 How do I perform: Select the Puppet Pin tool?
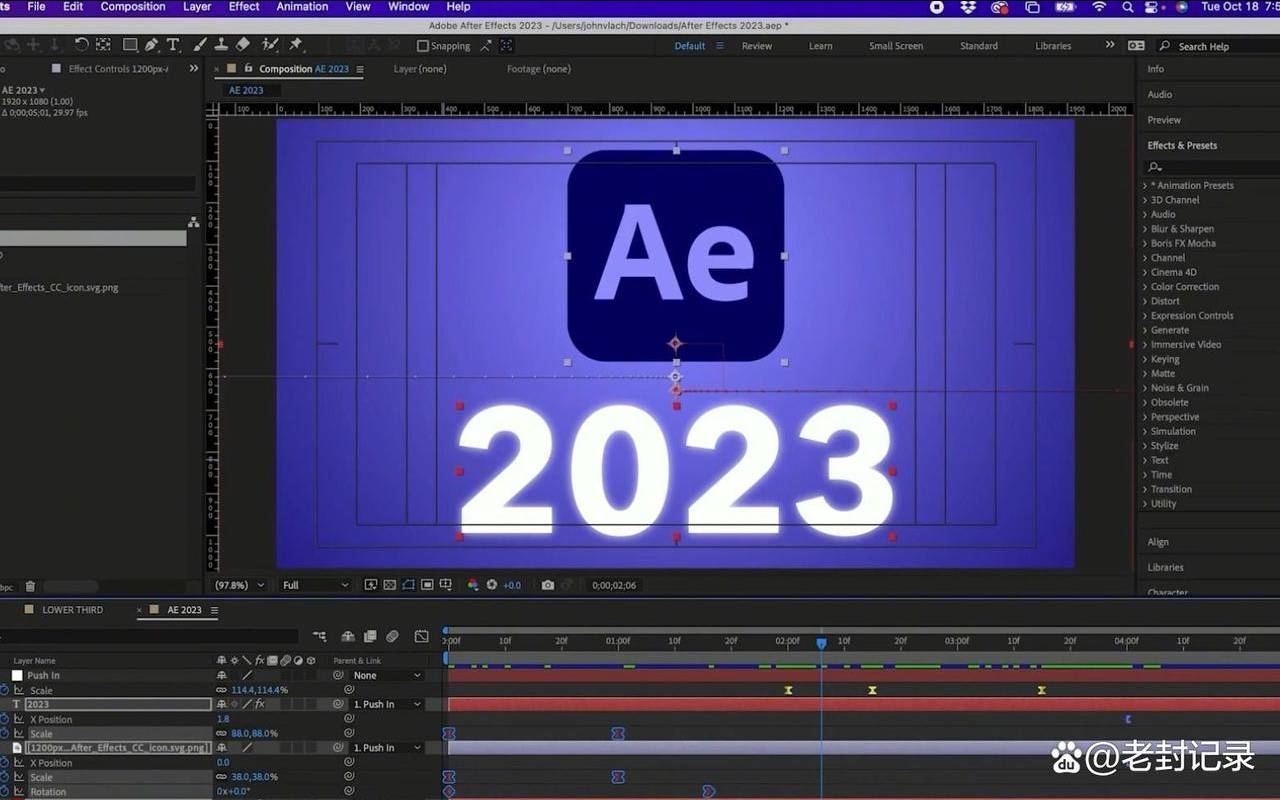(x=296, y=45)
